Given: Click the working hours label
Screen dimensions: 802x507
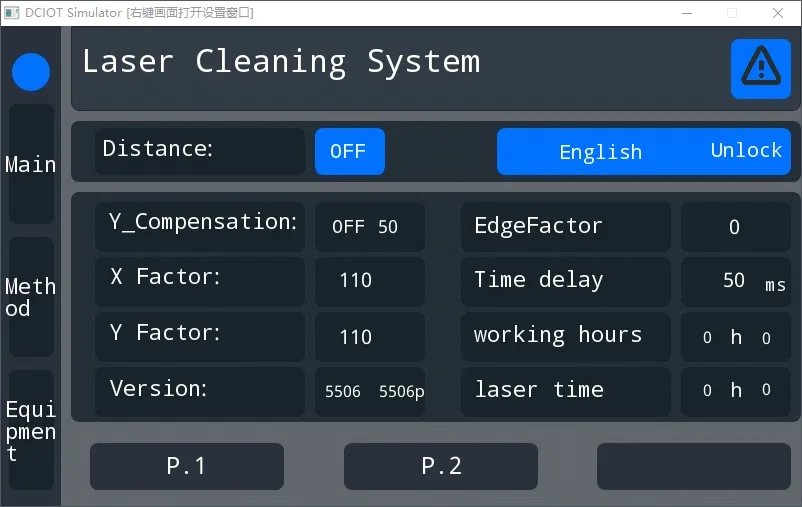Looking at the screenshot, I should 558,335.
